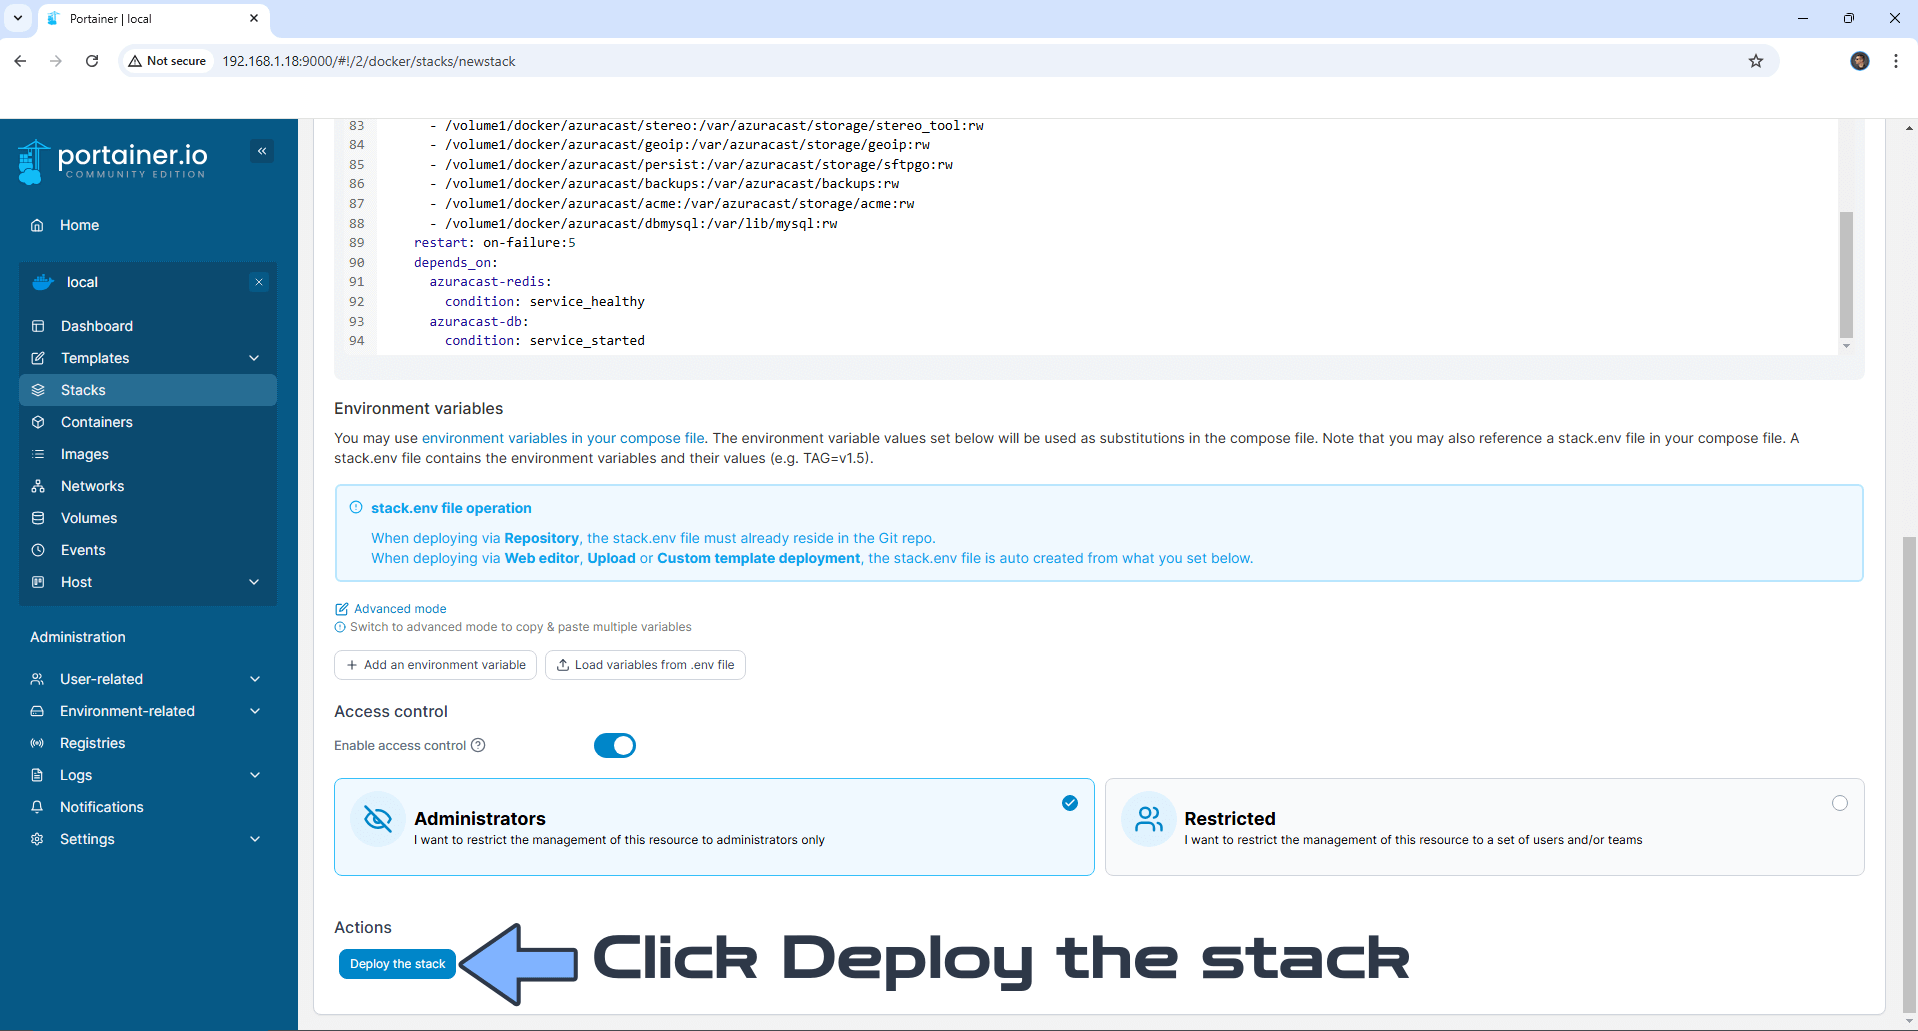
Task: Click the browser address bar URL
Action: point(369,61)
